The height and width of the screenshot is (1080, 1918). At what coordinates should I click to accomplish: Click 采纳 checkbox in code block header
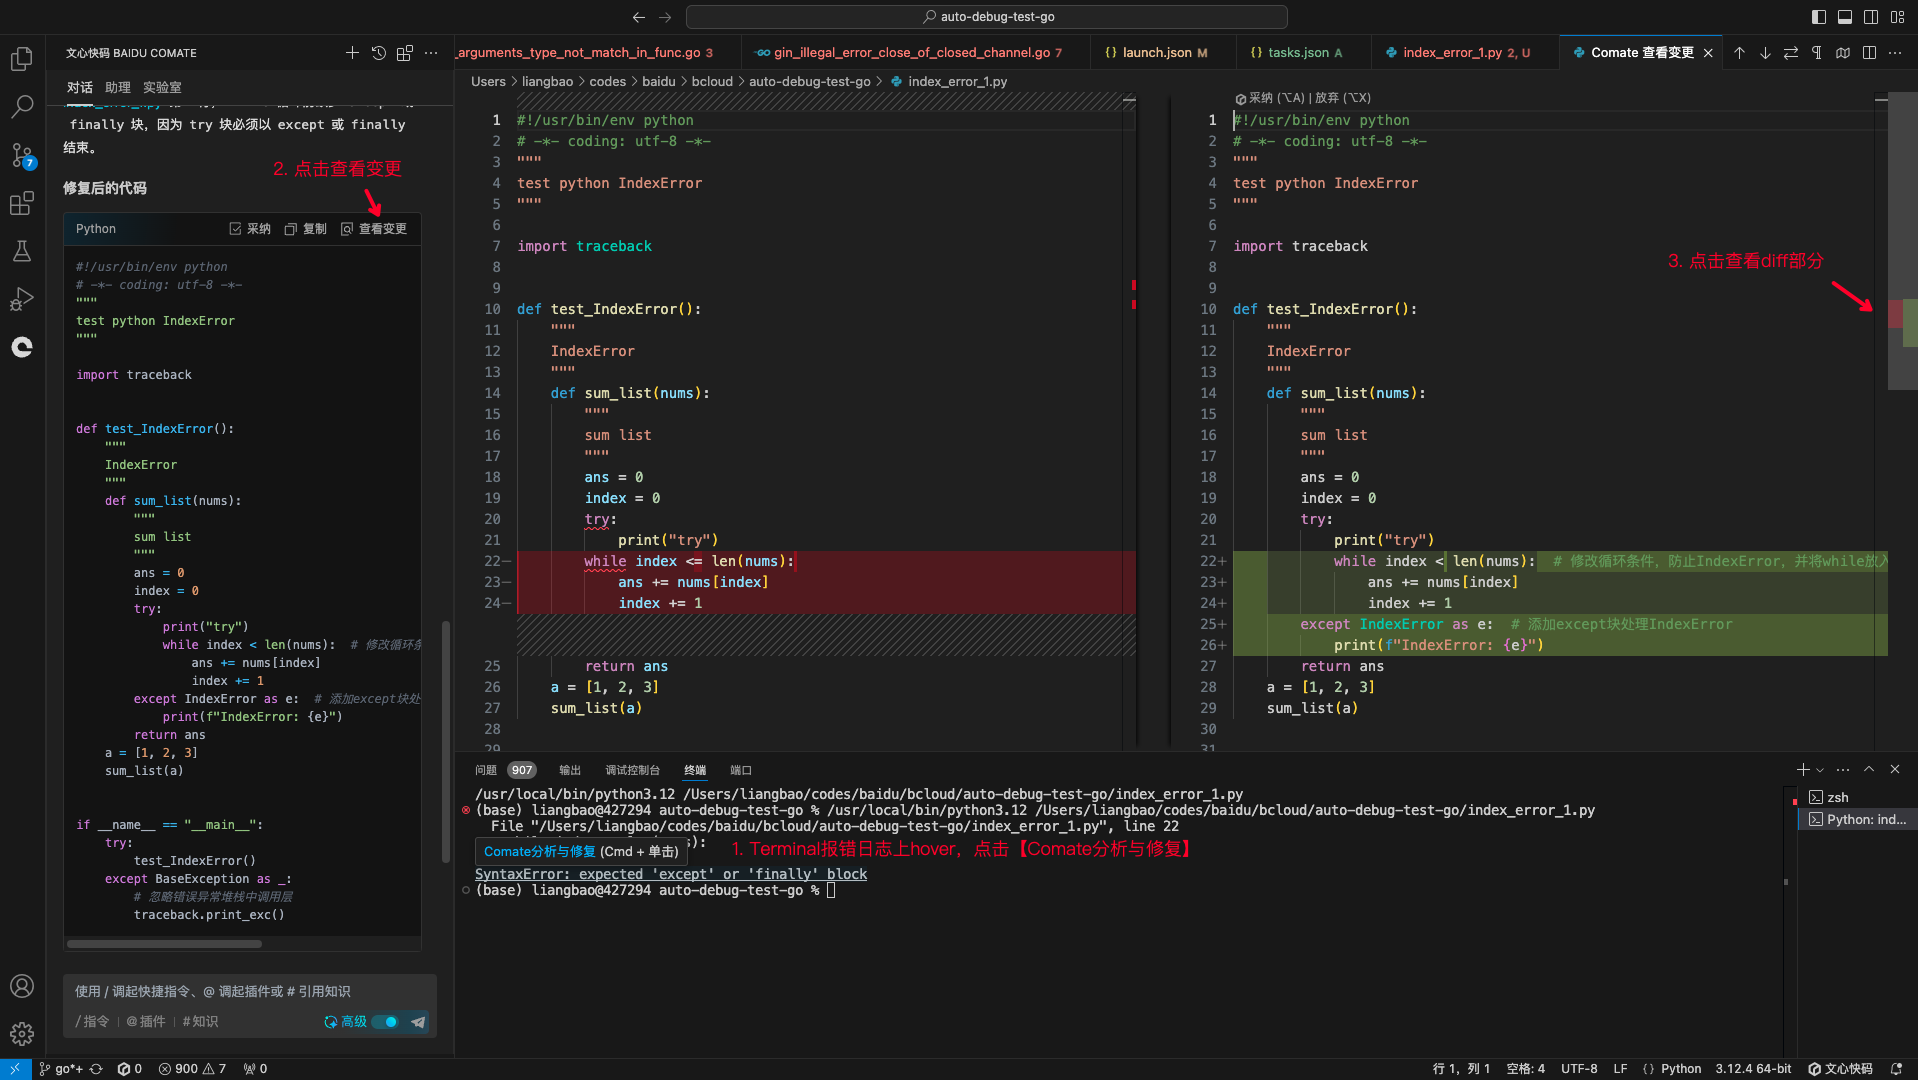coord(250,229)
